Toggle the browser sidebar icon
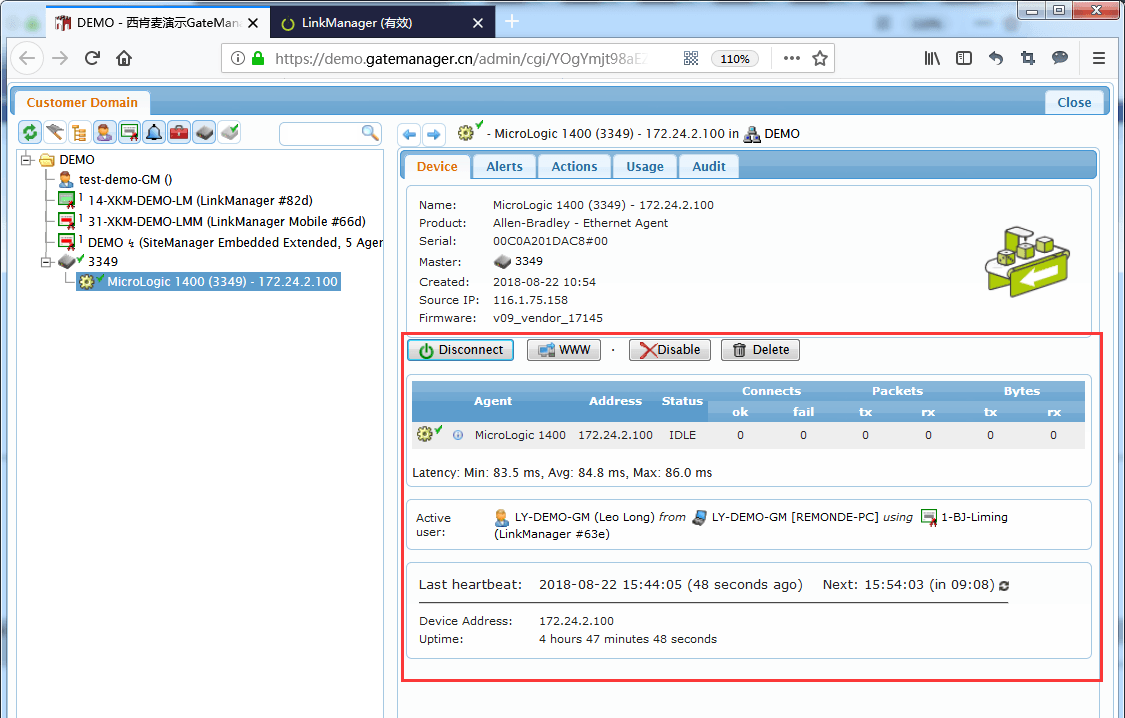Screen dimensions: 1125x718 pos(964,58)
